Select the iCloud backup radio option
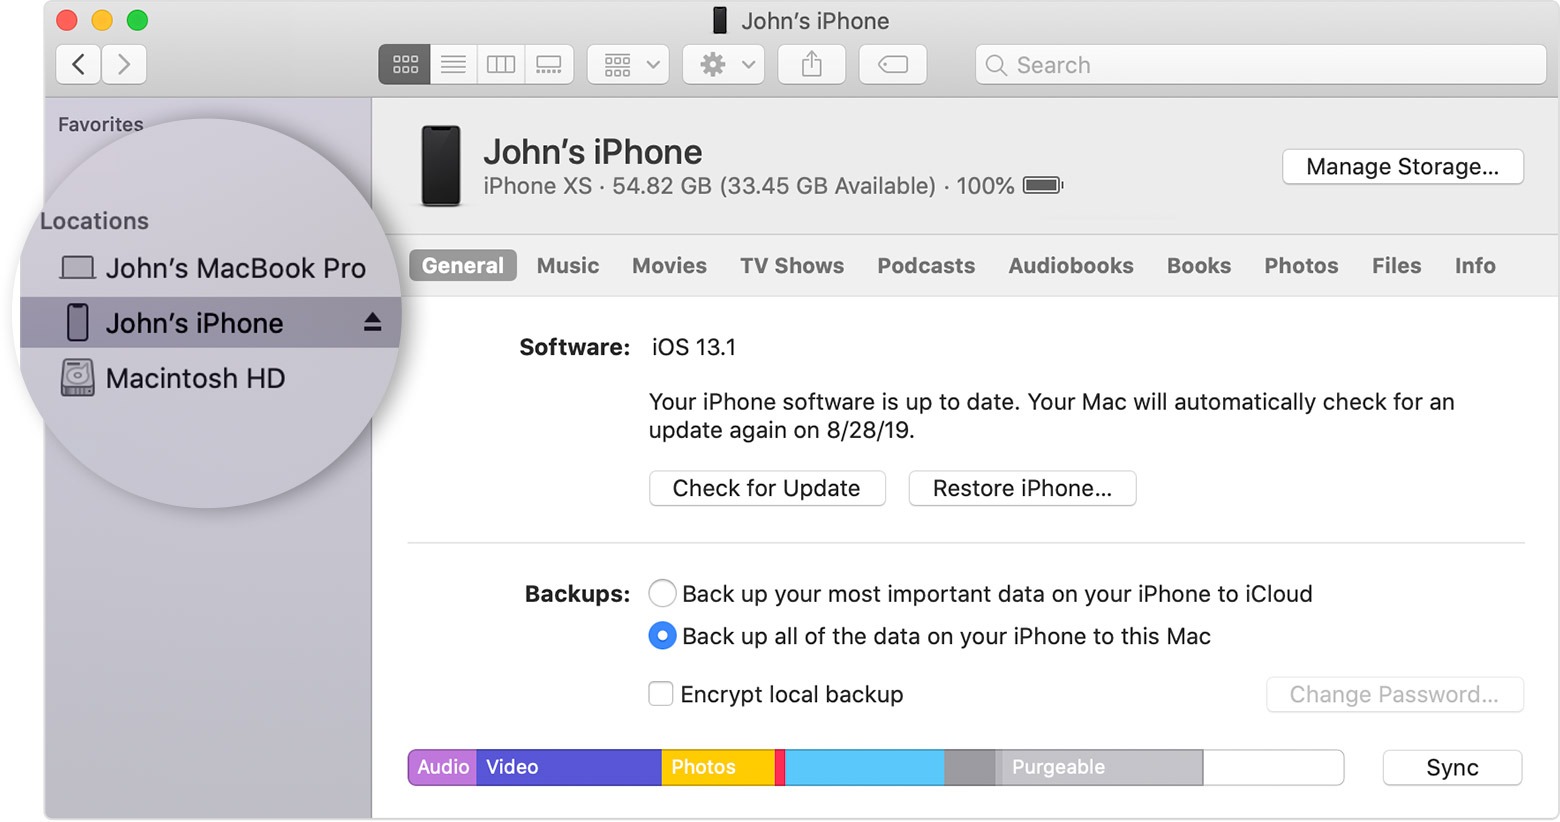The image size is (1560, 822). pos(662,593)
